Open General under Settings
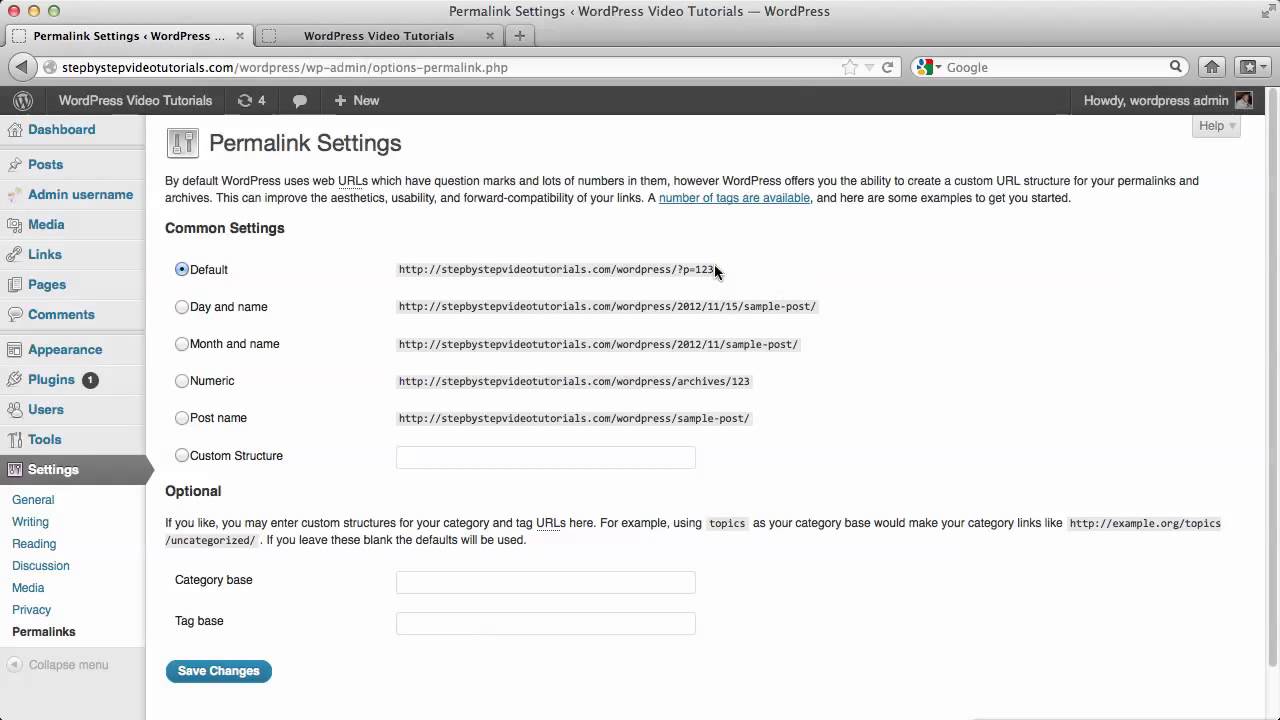1280x720 pixels. tap(33, 500)
